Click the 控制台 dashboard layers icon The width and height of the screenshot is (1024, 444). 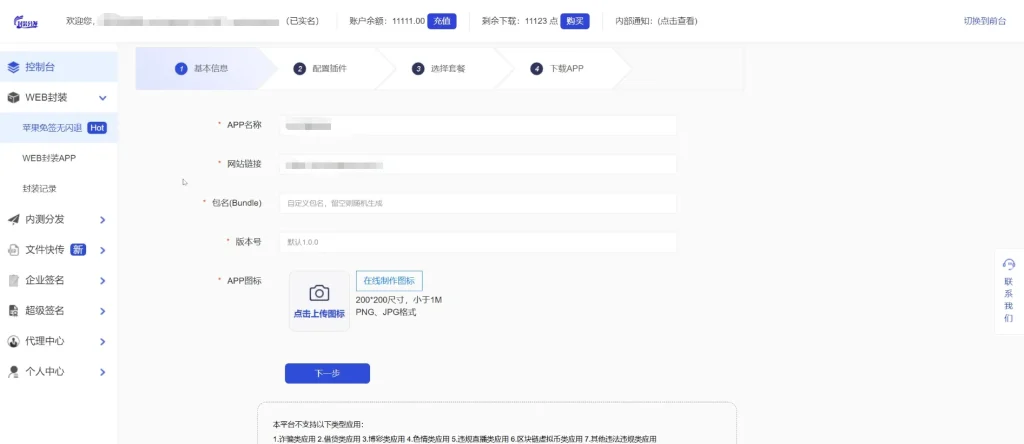pos(14,67)
